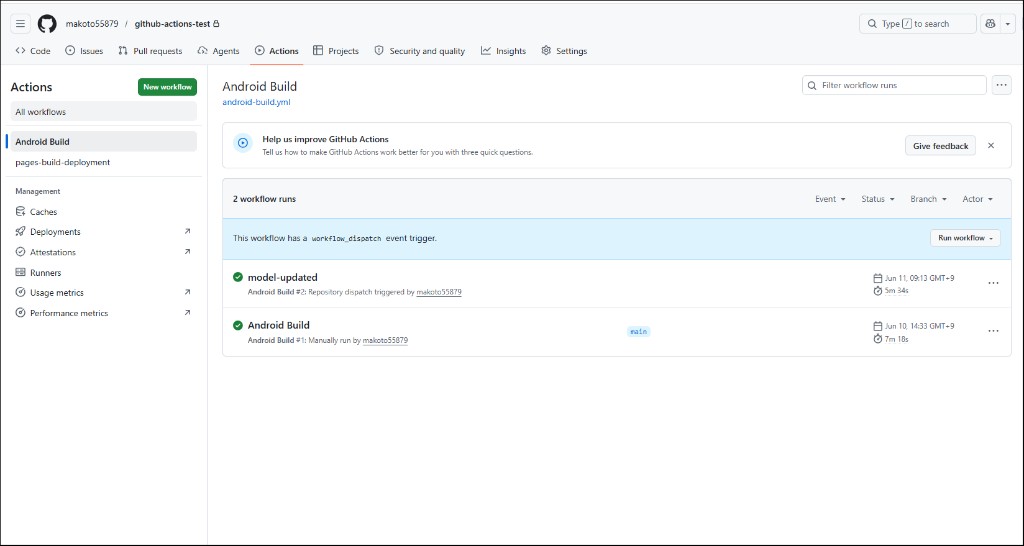Switch to the Code tab

pos(33,51)
